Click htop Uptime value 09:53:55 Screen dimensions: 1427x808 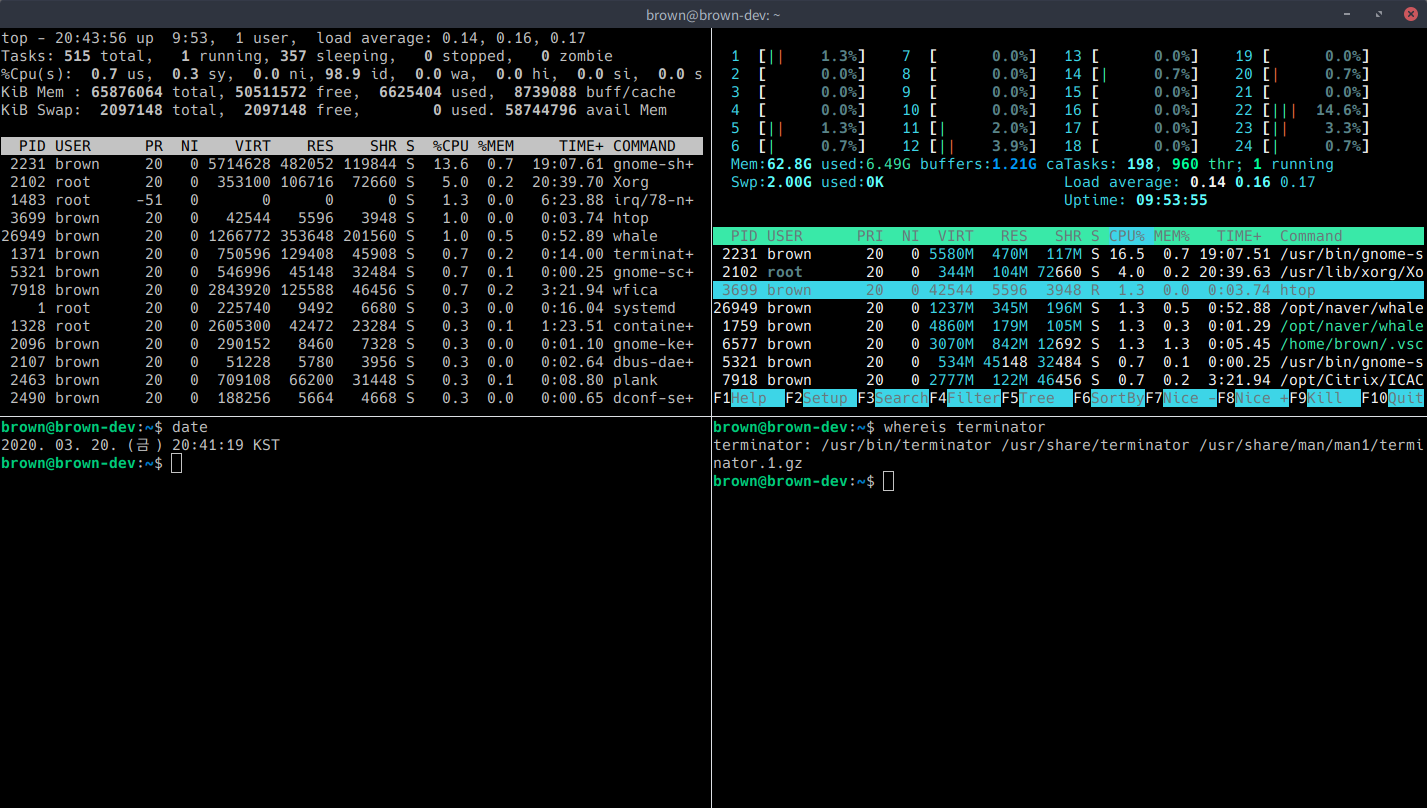coord(1171,200)
